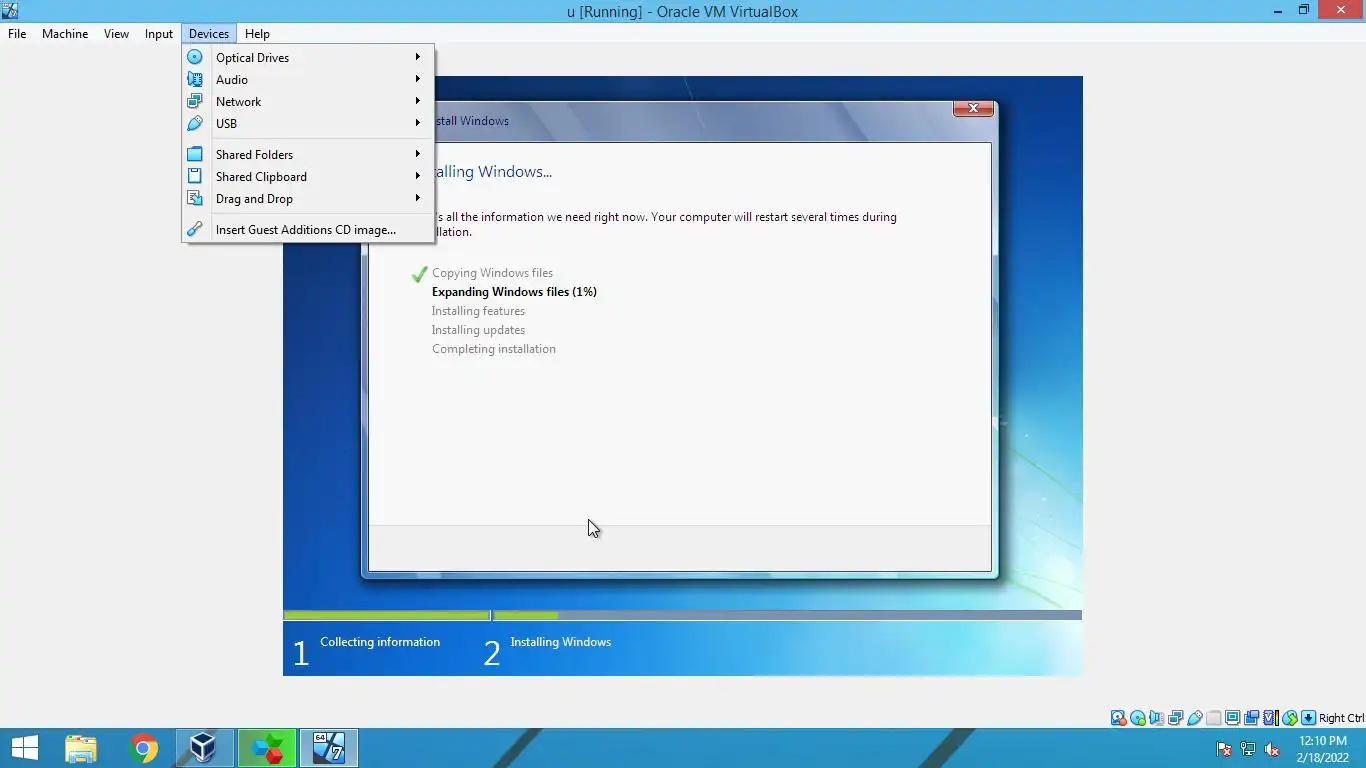
Task: Open the USB devices submenu
Action: click(308, 123)
